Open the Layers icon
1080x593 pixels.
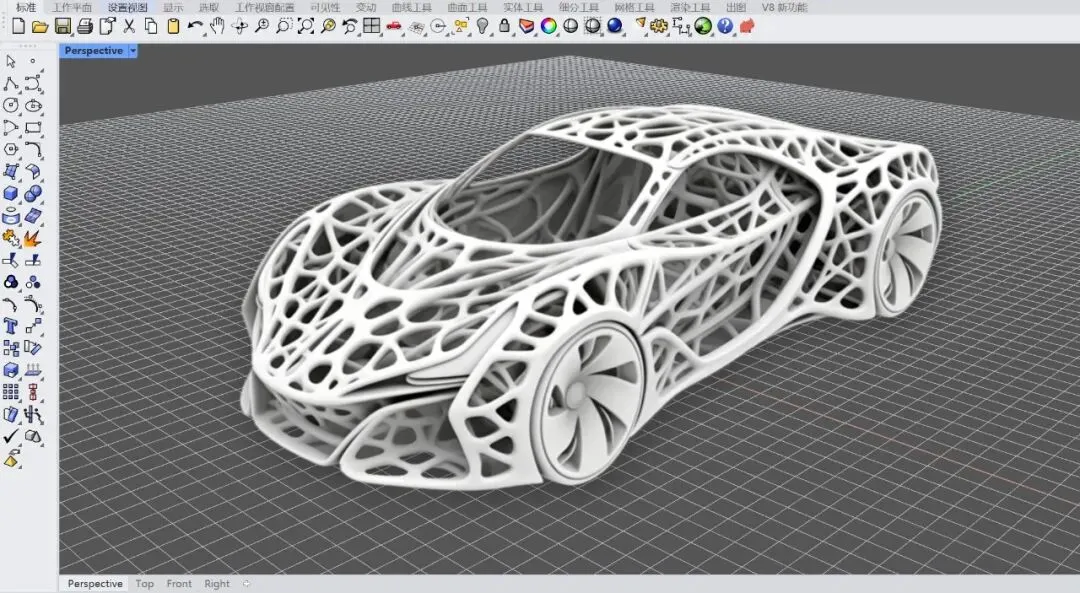(527, 26)
